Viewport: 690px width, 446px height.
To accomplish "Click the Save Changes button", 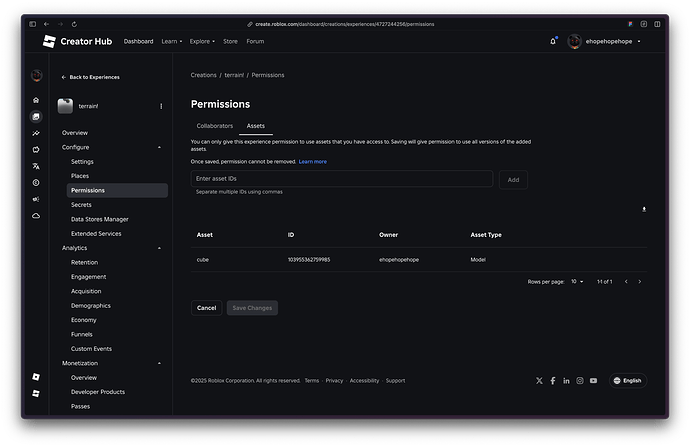I will tap(252, 308).
